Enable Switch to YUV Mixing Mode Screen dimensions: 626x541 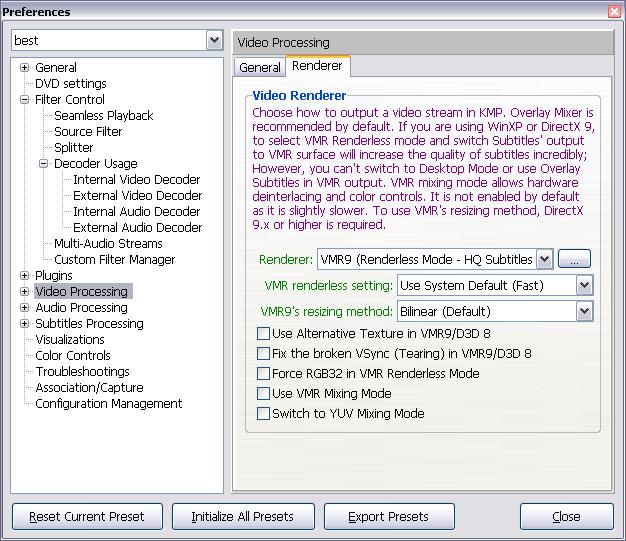pyautogui.click(x=264, y=414)
